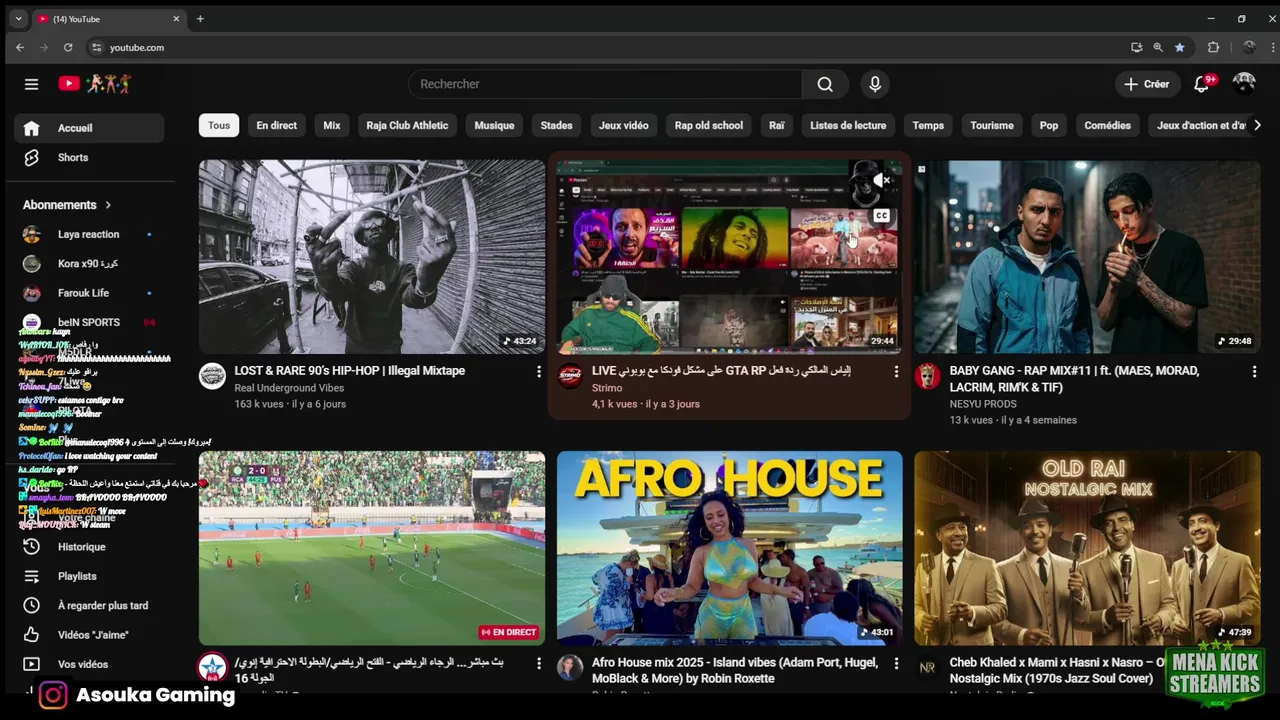Open the live football match thumbnail

[x=372, y=548]
